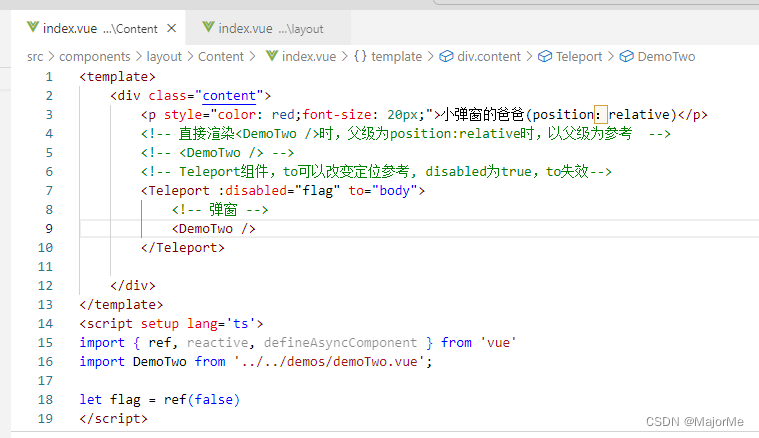
Task: Open the DemoTwo breadcrumb symbol
Action: pyautogui.click(x=666, y=57)
